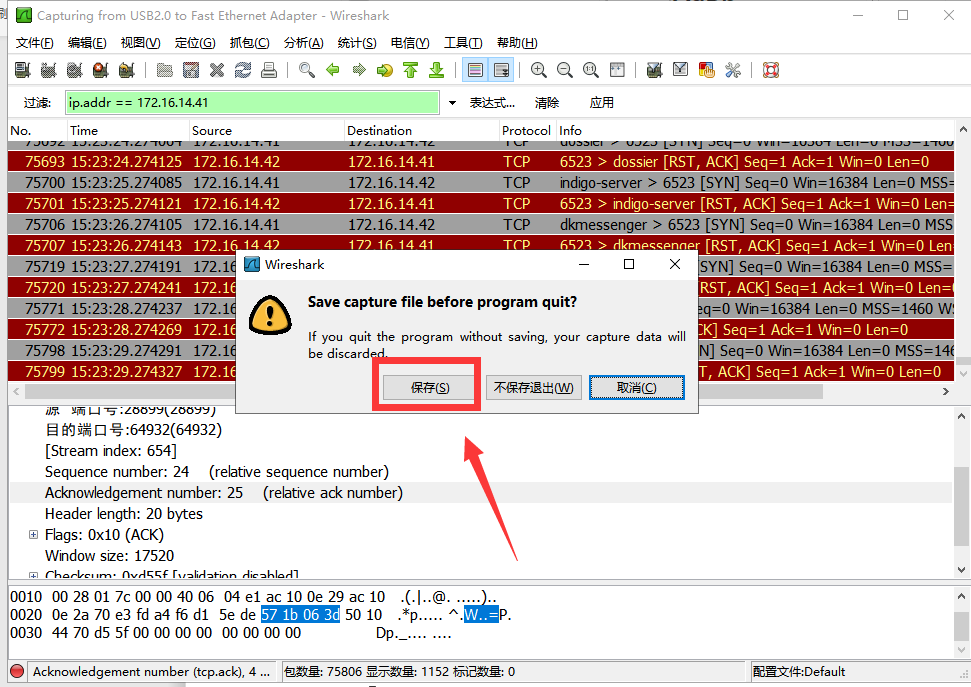The height and width of the screenshot is (687, 971).
Task: Start a new live capture
Action: 75,70
